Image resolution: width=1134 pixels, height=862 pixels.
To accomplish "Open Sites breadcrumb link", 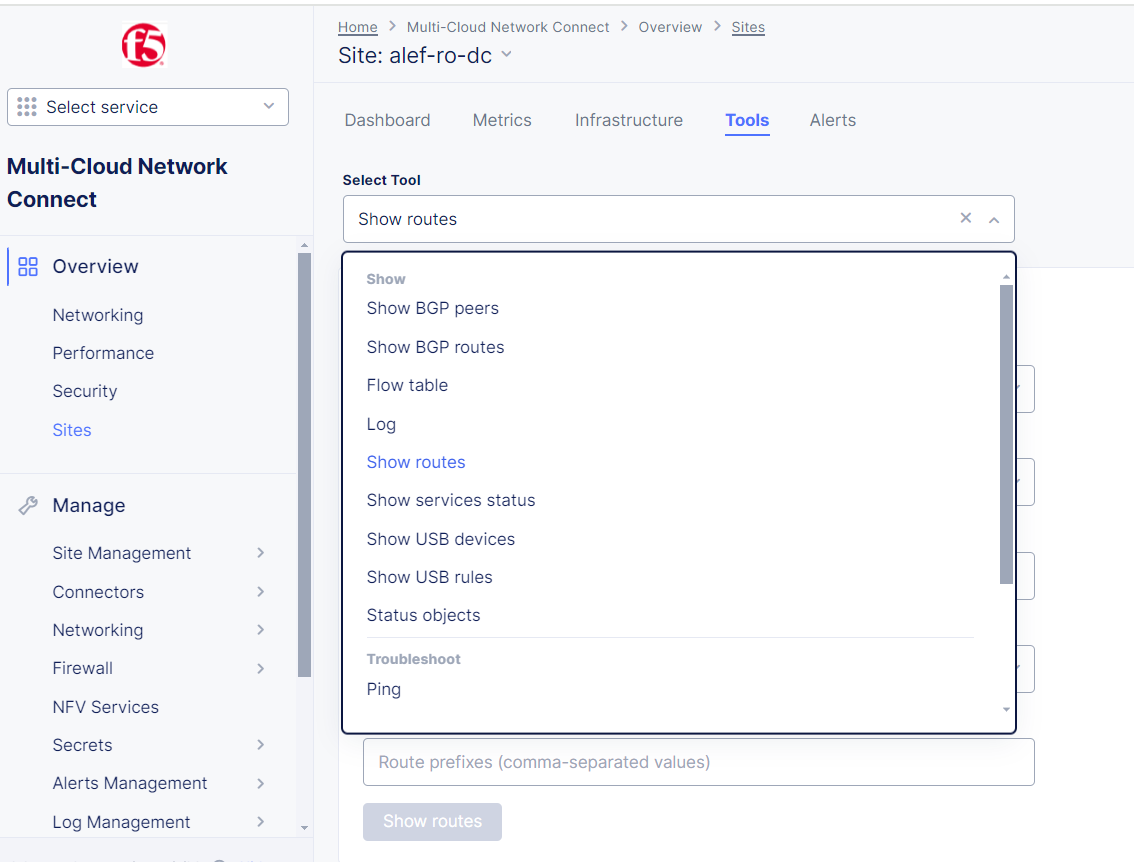I will pyautogui.click(x=748, y=27).
